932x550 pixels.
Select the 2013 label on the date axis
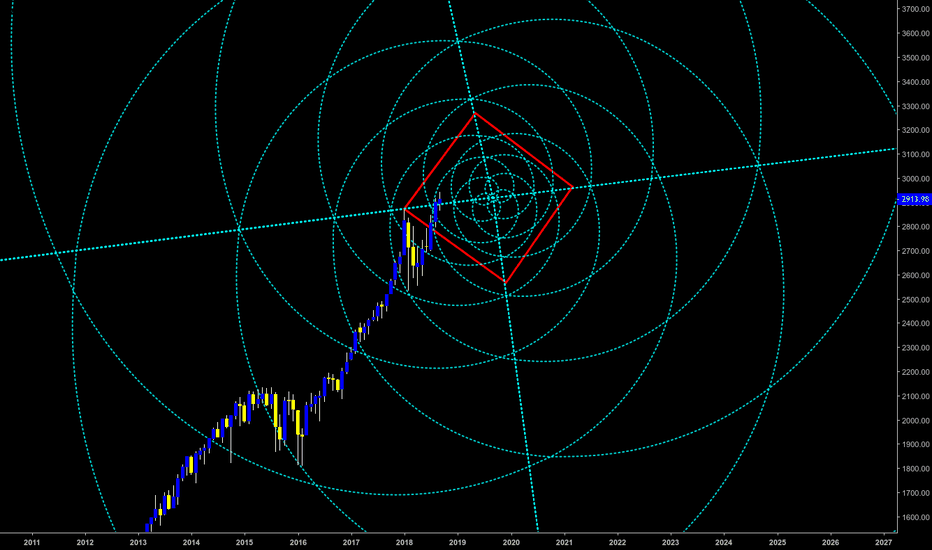(138, 542)
